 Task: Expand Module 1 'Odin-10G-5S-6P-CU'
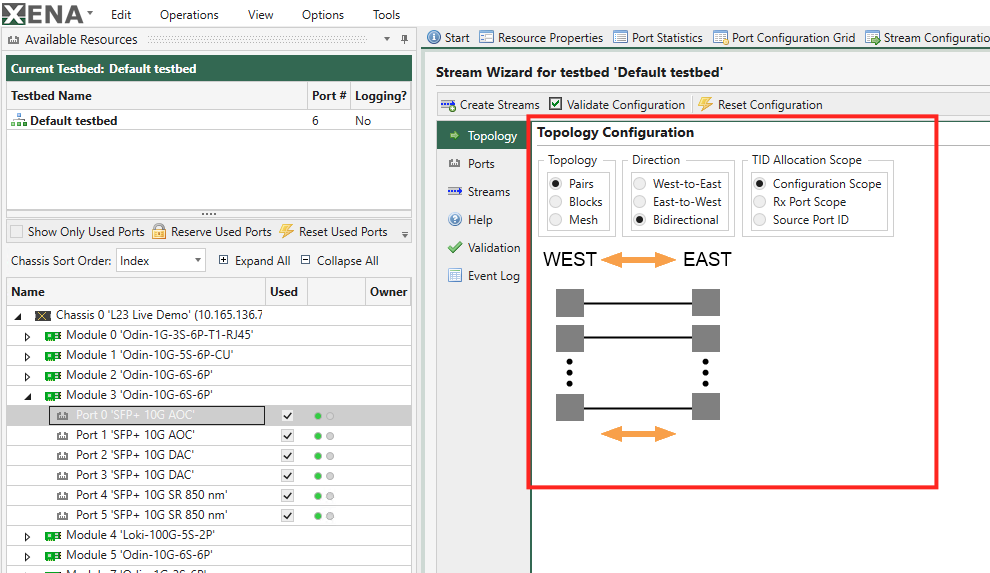27,357
